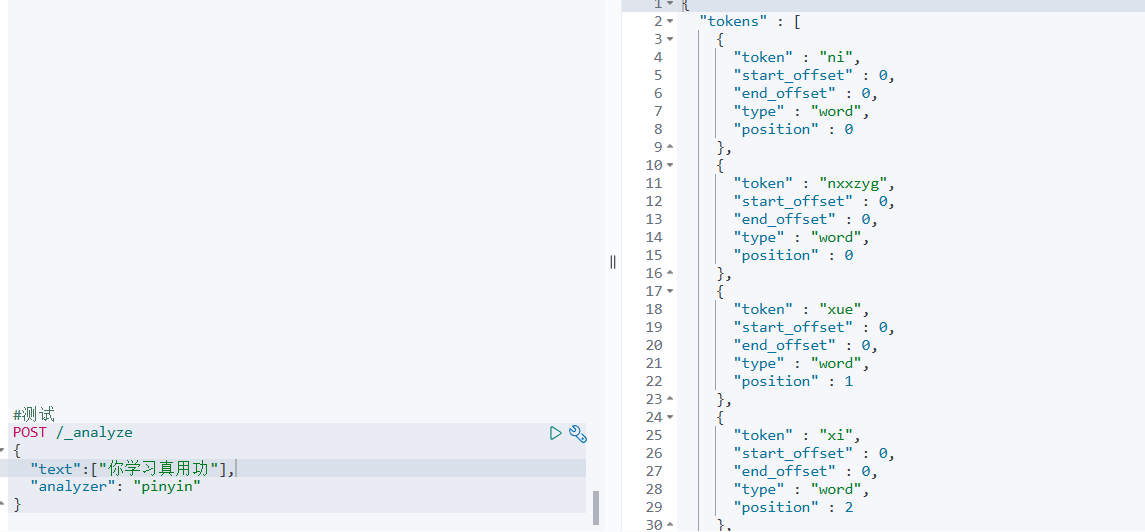
Task: Collapse the xue token object at line 17
Action: 670,291
